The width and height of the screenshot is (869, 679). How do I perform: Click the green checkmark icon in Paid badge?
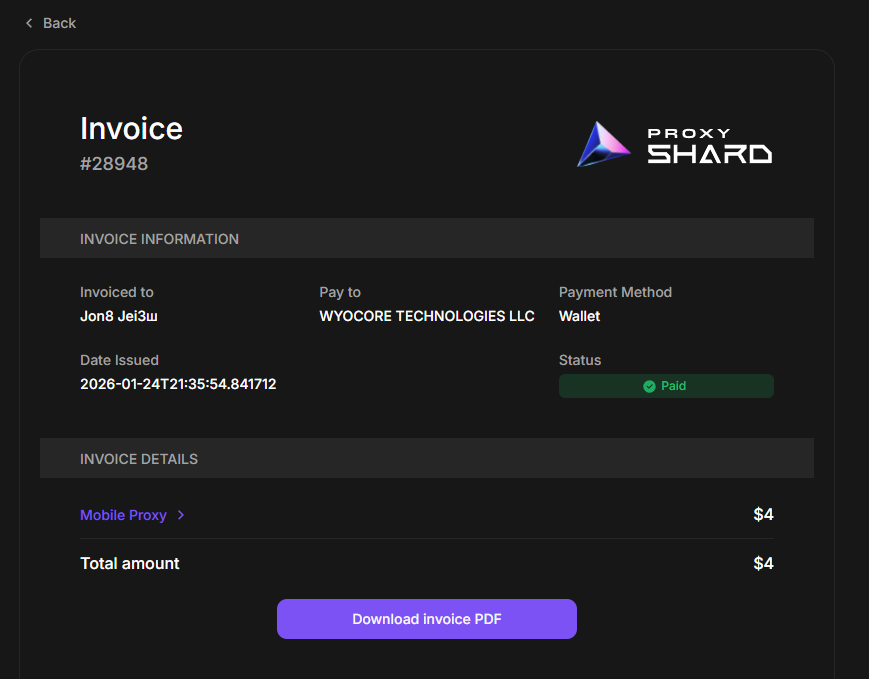pos(649,386)
